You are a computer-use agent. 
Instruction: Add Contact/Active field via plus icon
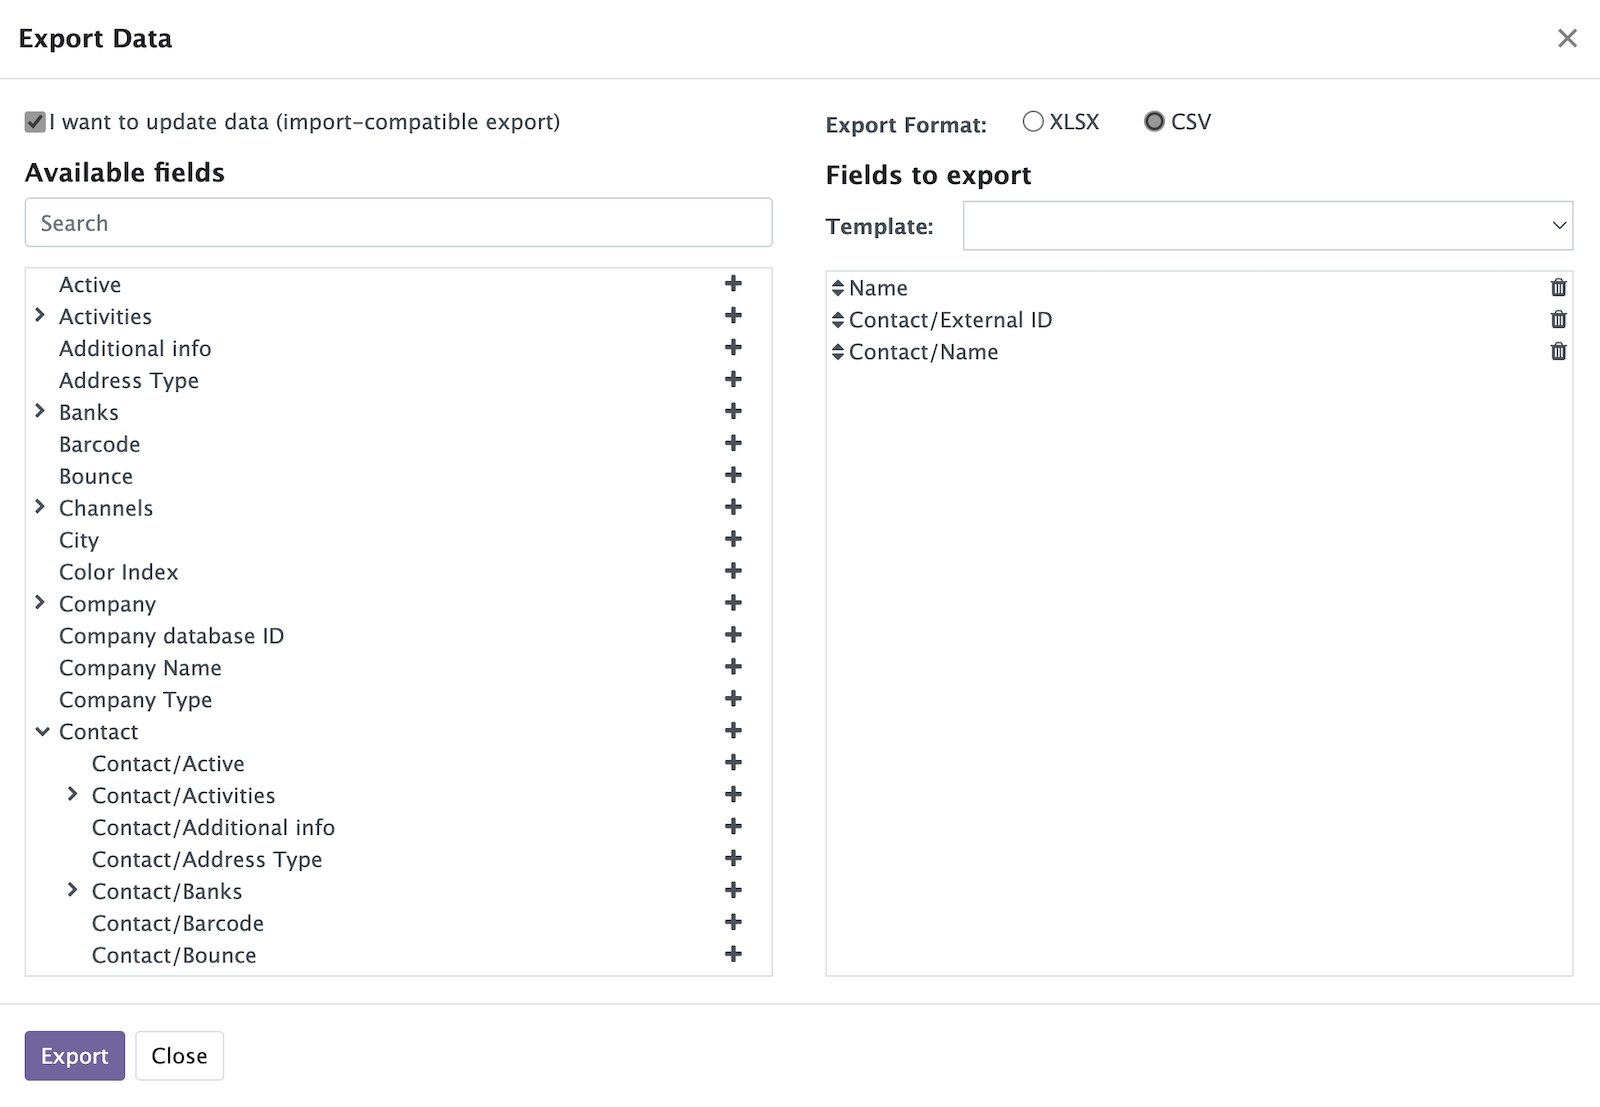tap(733, 763)
